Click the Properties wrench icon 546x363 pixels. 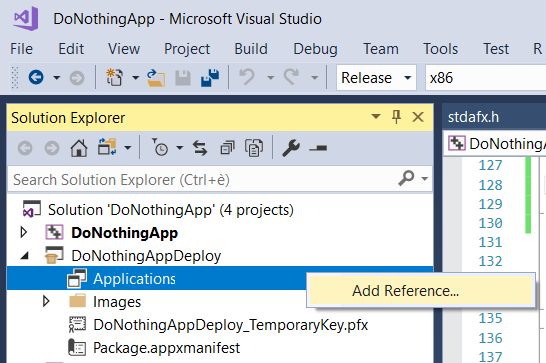(x=291, y=148)
